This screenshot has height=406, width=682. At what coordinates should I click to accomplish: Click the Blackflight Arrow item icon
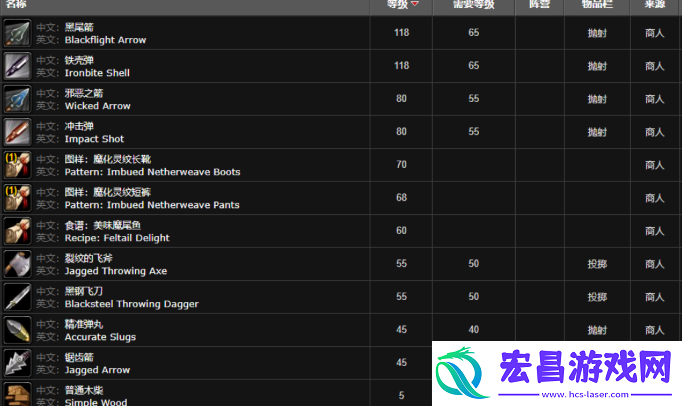[x=17, y=33]
